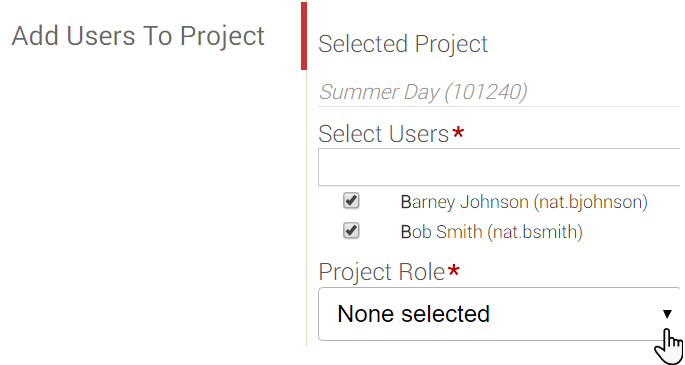Click the checkmark icon beside Barney Johnson
Image resolution: width=685 pixels, height=365 pixels.
[x=351, y=200]
